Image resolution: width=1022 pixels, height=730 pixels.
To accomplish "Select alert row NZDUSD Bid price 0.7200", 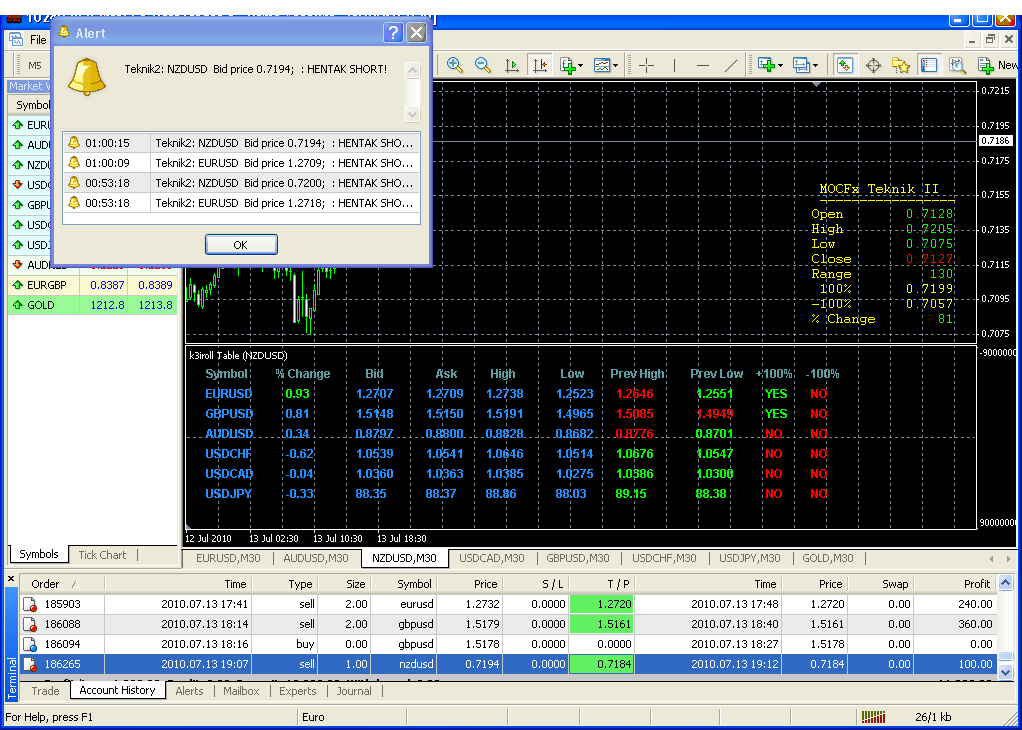I will (x=241, y=182).
